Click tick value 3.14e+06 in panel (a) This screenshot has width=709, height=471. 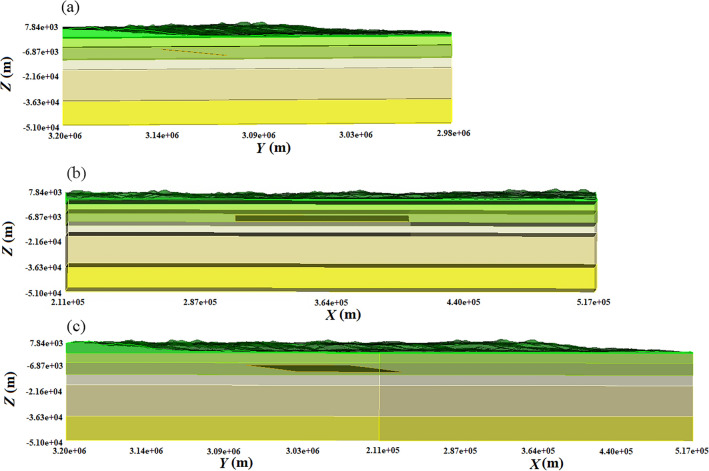point(162,135)
